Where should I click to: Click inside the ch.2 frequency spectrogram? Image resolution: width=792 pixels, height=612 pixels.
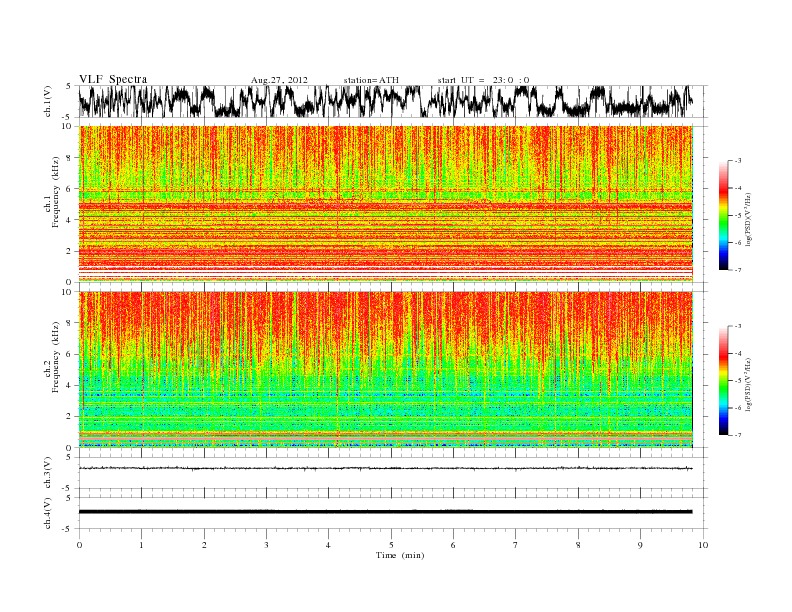(385, 369)
